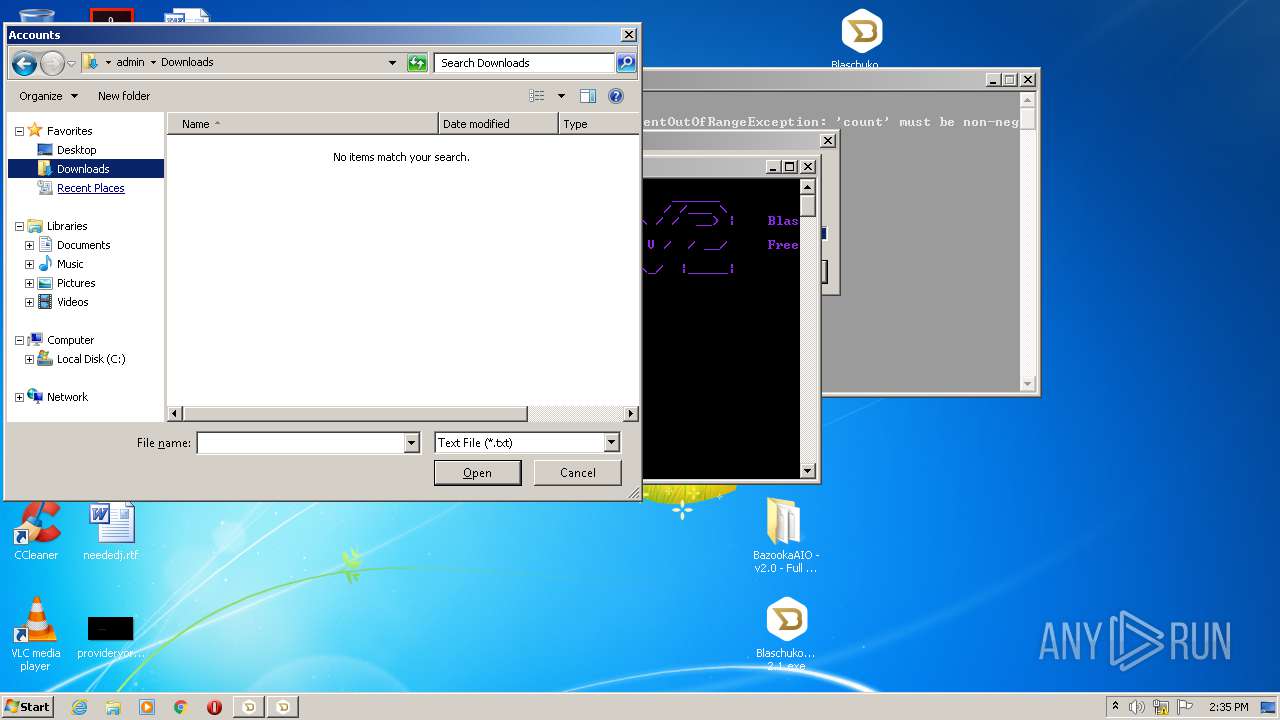Click the Back arrow in Accounts dialog
This screenshot has height=720, width=1280.
pyautogui.click(x=24, y=63)
